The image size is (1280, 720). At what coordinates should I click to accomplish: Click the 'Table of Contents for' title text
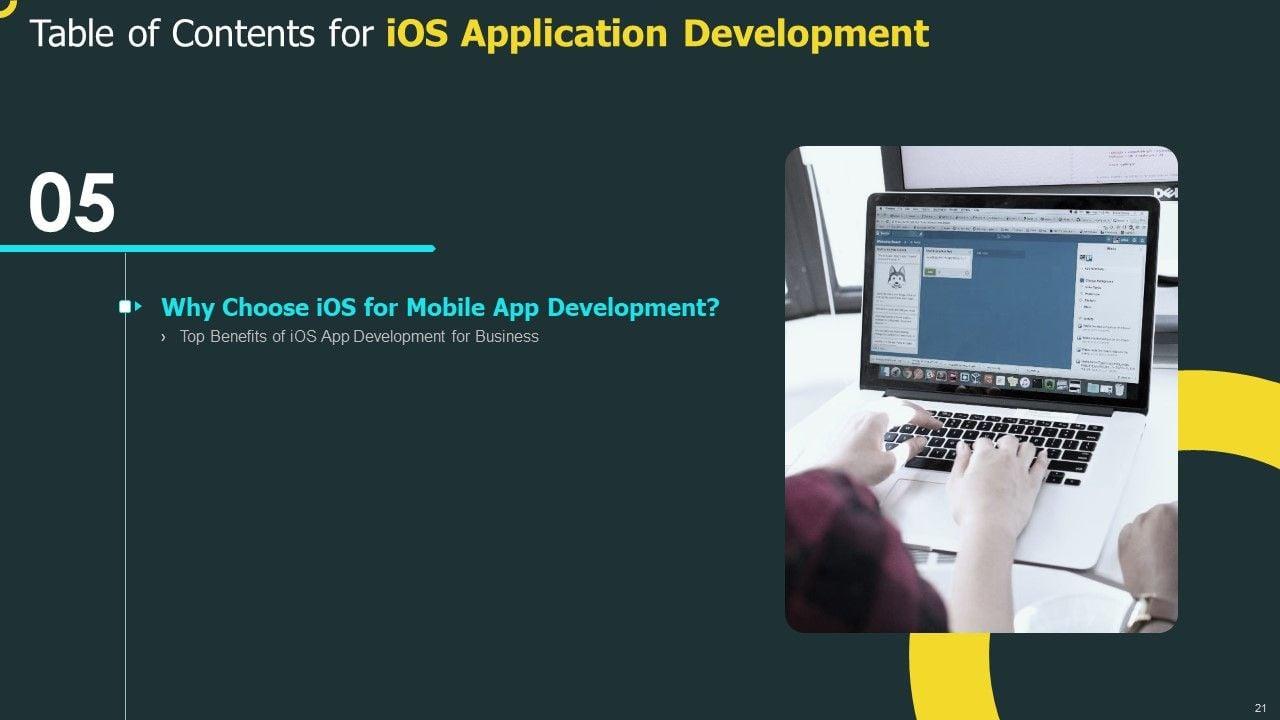coord(203,33)
